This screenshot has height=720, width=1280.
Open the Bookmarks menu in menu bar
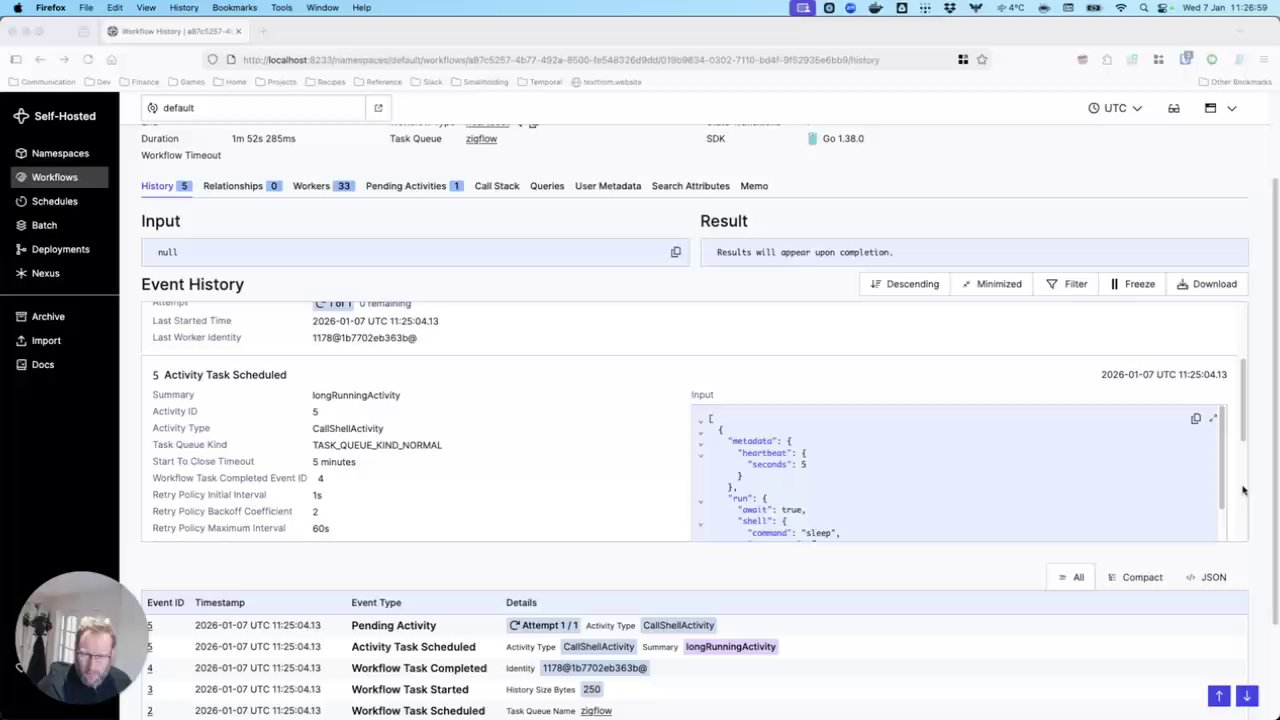pyautogui.click(x=234, y=8)
